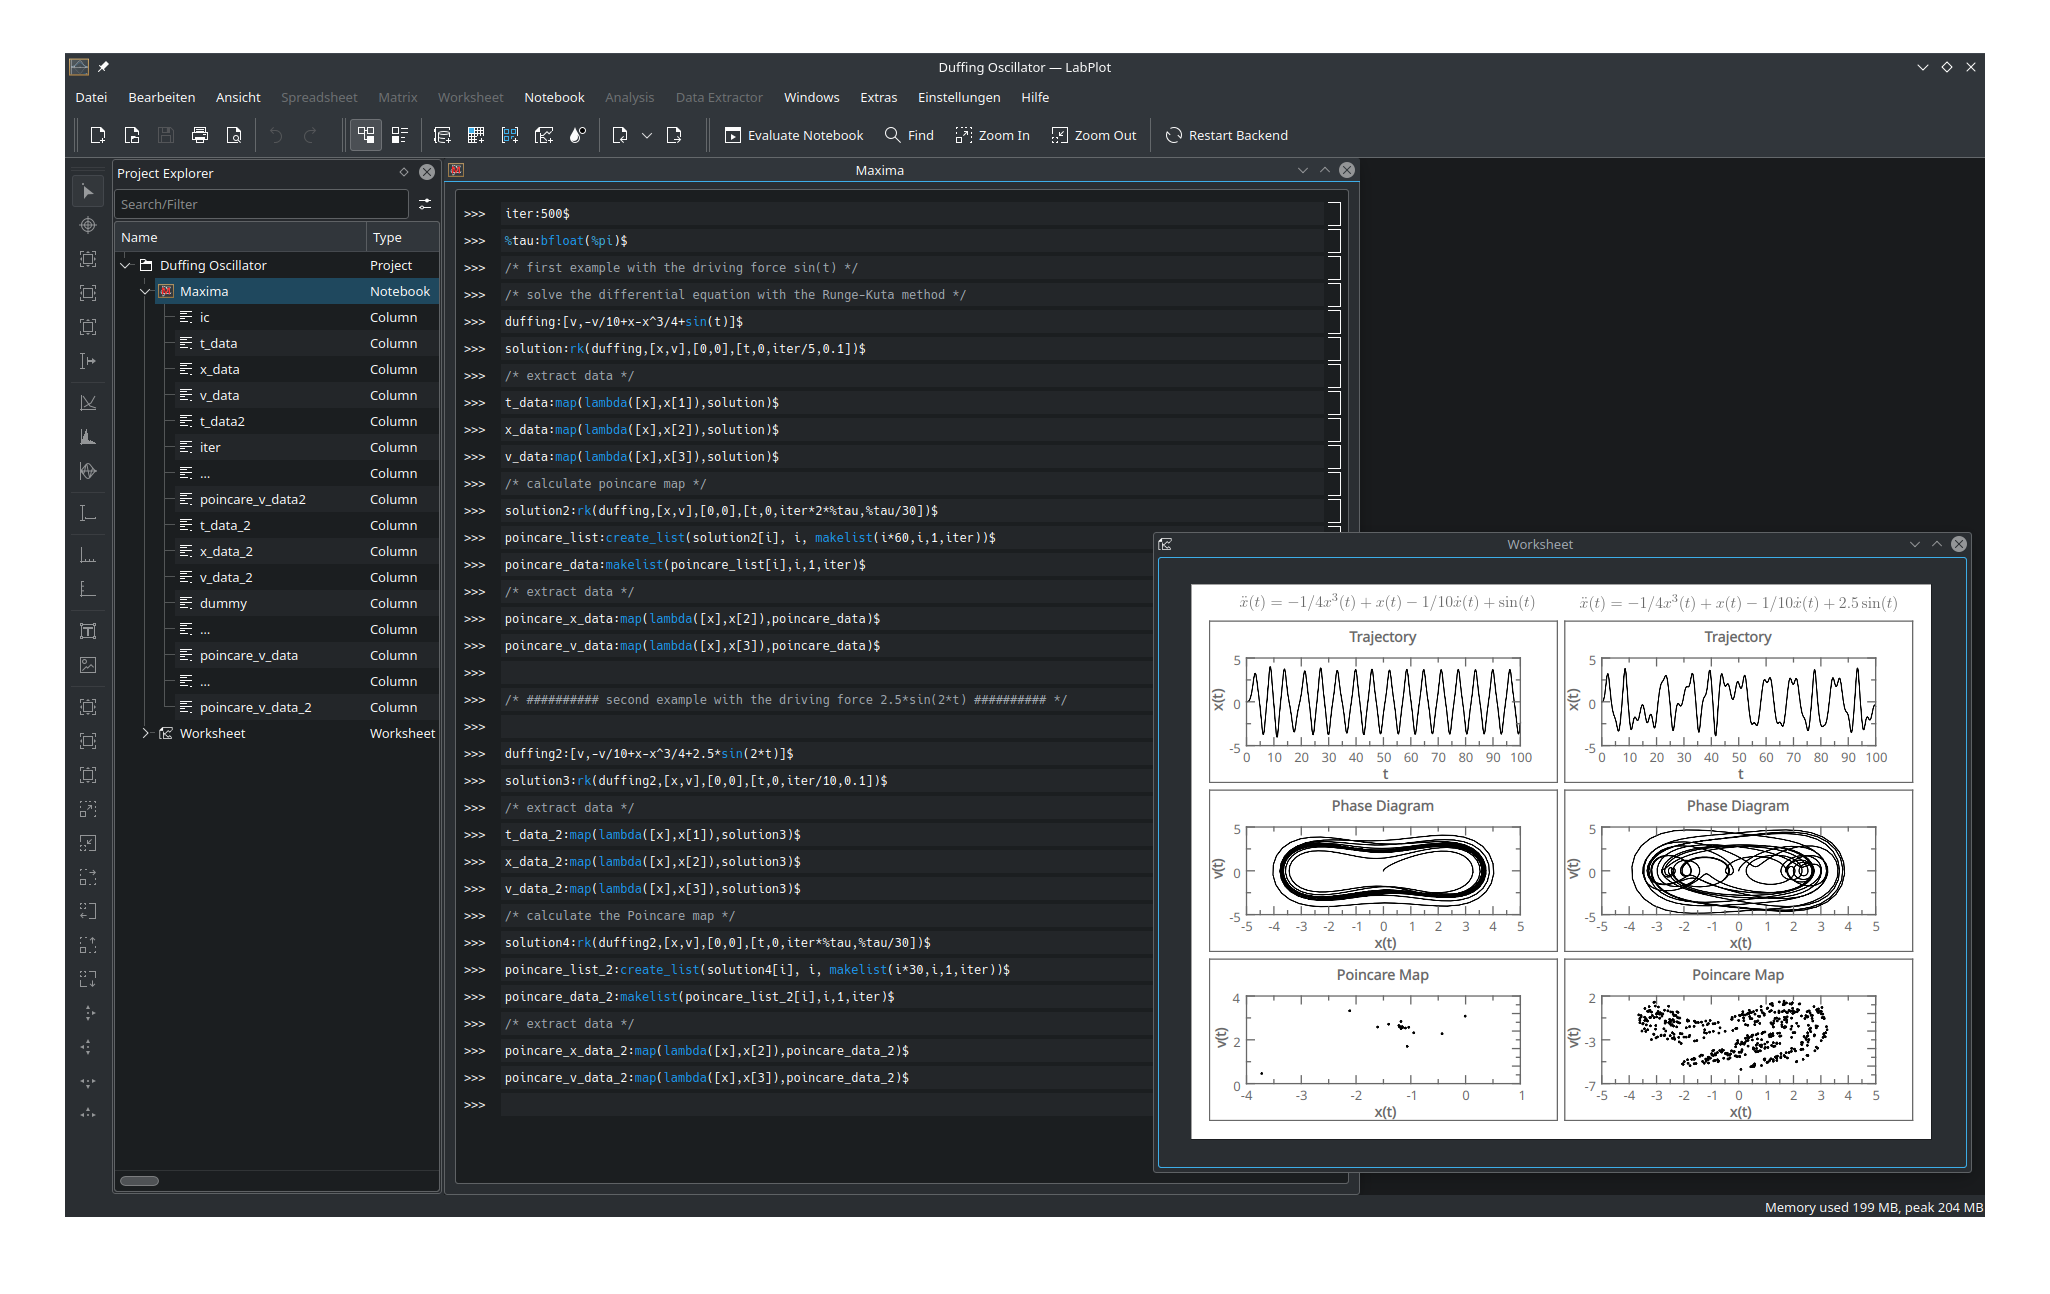Open the dropdown arrow next to the Import icon
Viewport: 2050px width, 1294px height.
[x=647, y=135]
